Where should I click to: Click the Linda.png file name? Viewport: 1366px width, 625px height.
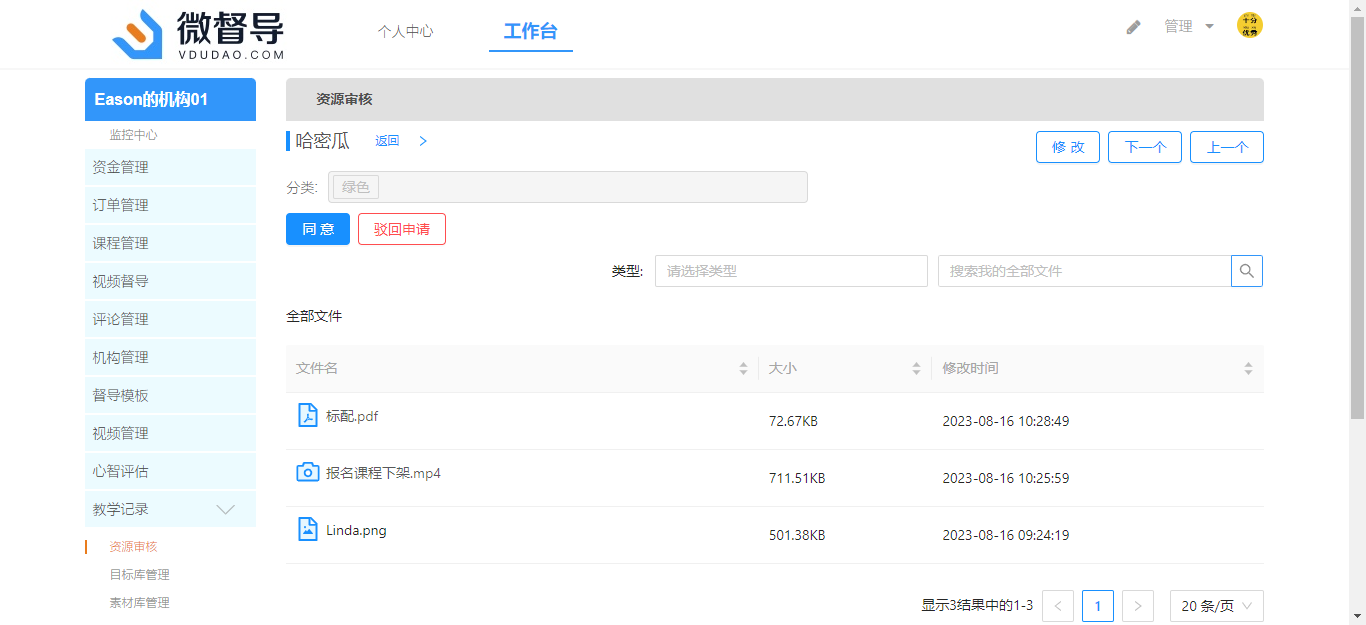tap(356, 530)
